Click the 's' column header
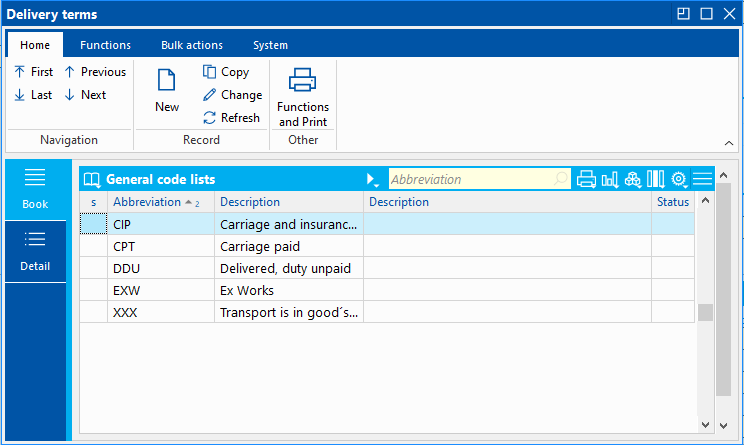Screen dimensions: 744x445 [x=93, y=202]
